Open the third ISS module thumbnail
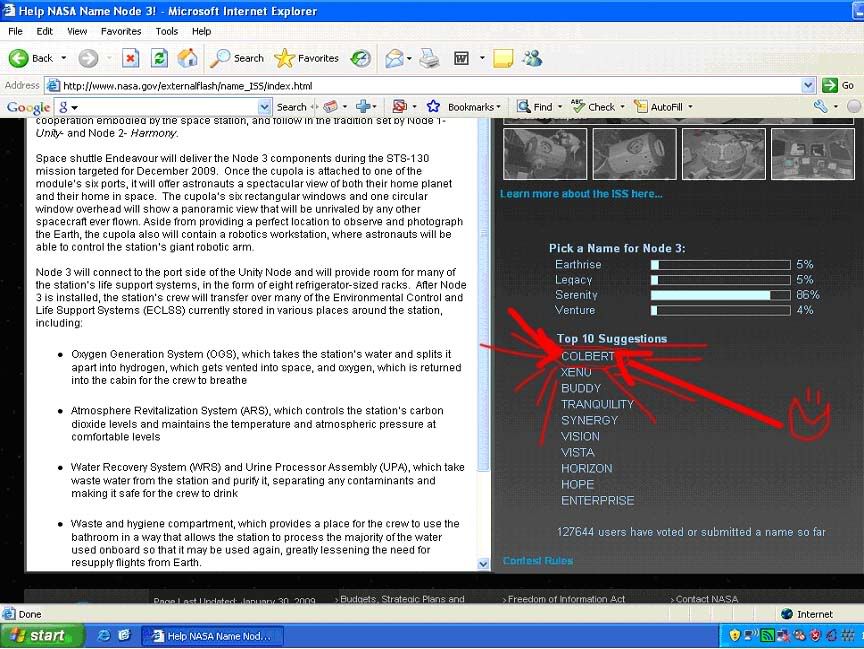This screenshot has width=864, height=649. tap(723, 154)
